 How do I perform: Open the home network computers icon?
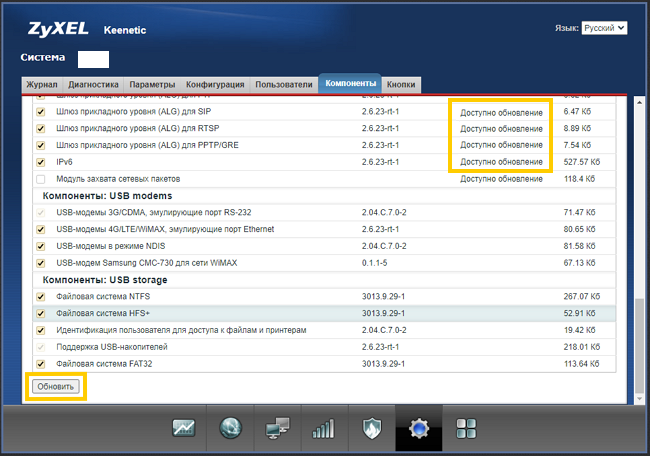click(x=277, y=428)
